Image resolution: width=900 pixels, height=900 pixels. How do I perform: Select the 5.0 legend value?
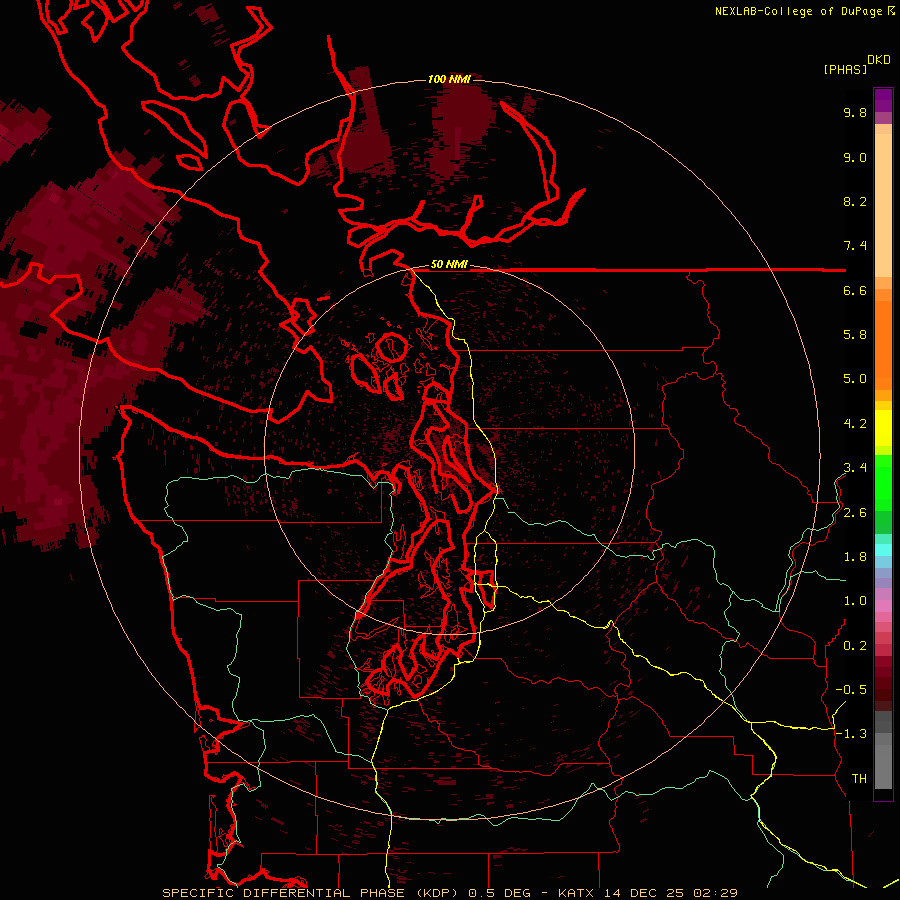click(855, 379)
